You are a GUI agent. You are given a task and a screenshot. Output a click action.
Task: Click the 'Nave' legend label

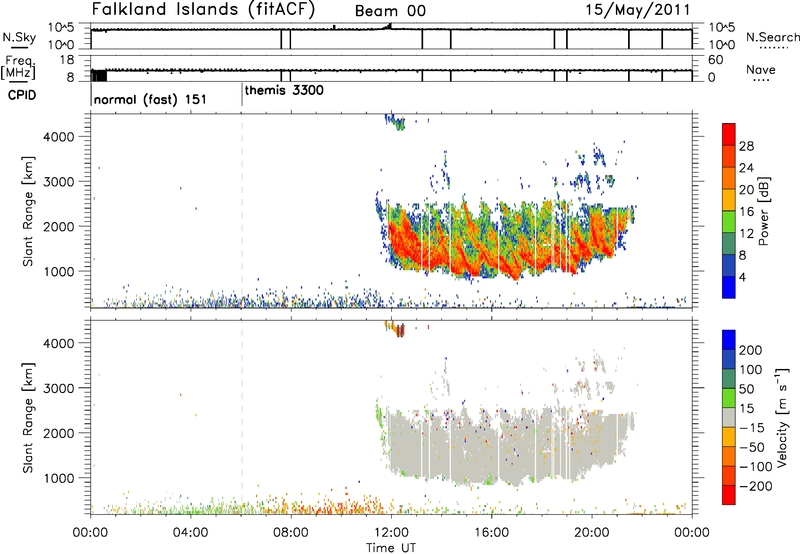click(x=761, y=69)
